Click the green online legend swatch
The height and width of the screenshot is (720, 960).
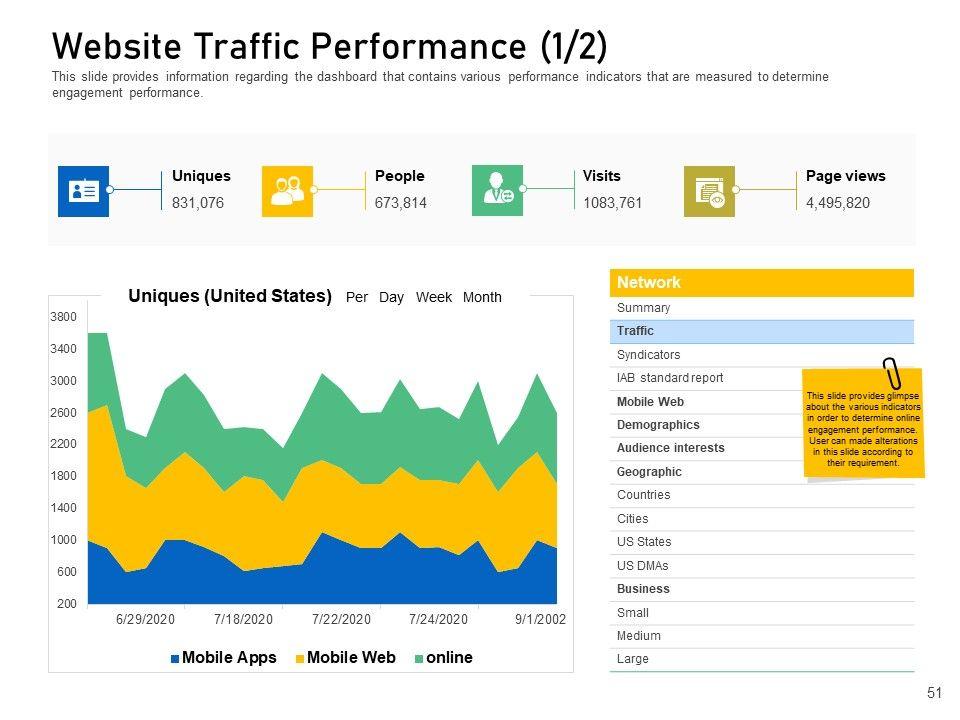pyautogui.click(x=420, y=659)
